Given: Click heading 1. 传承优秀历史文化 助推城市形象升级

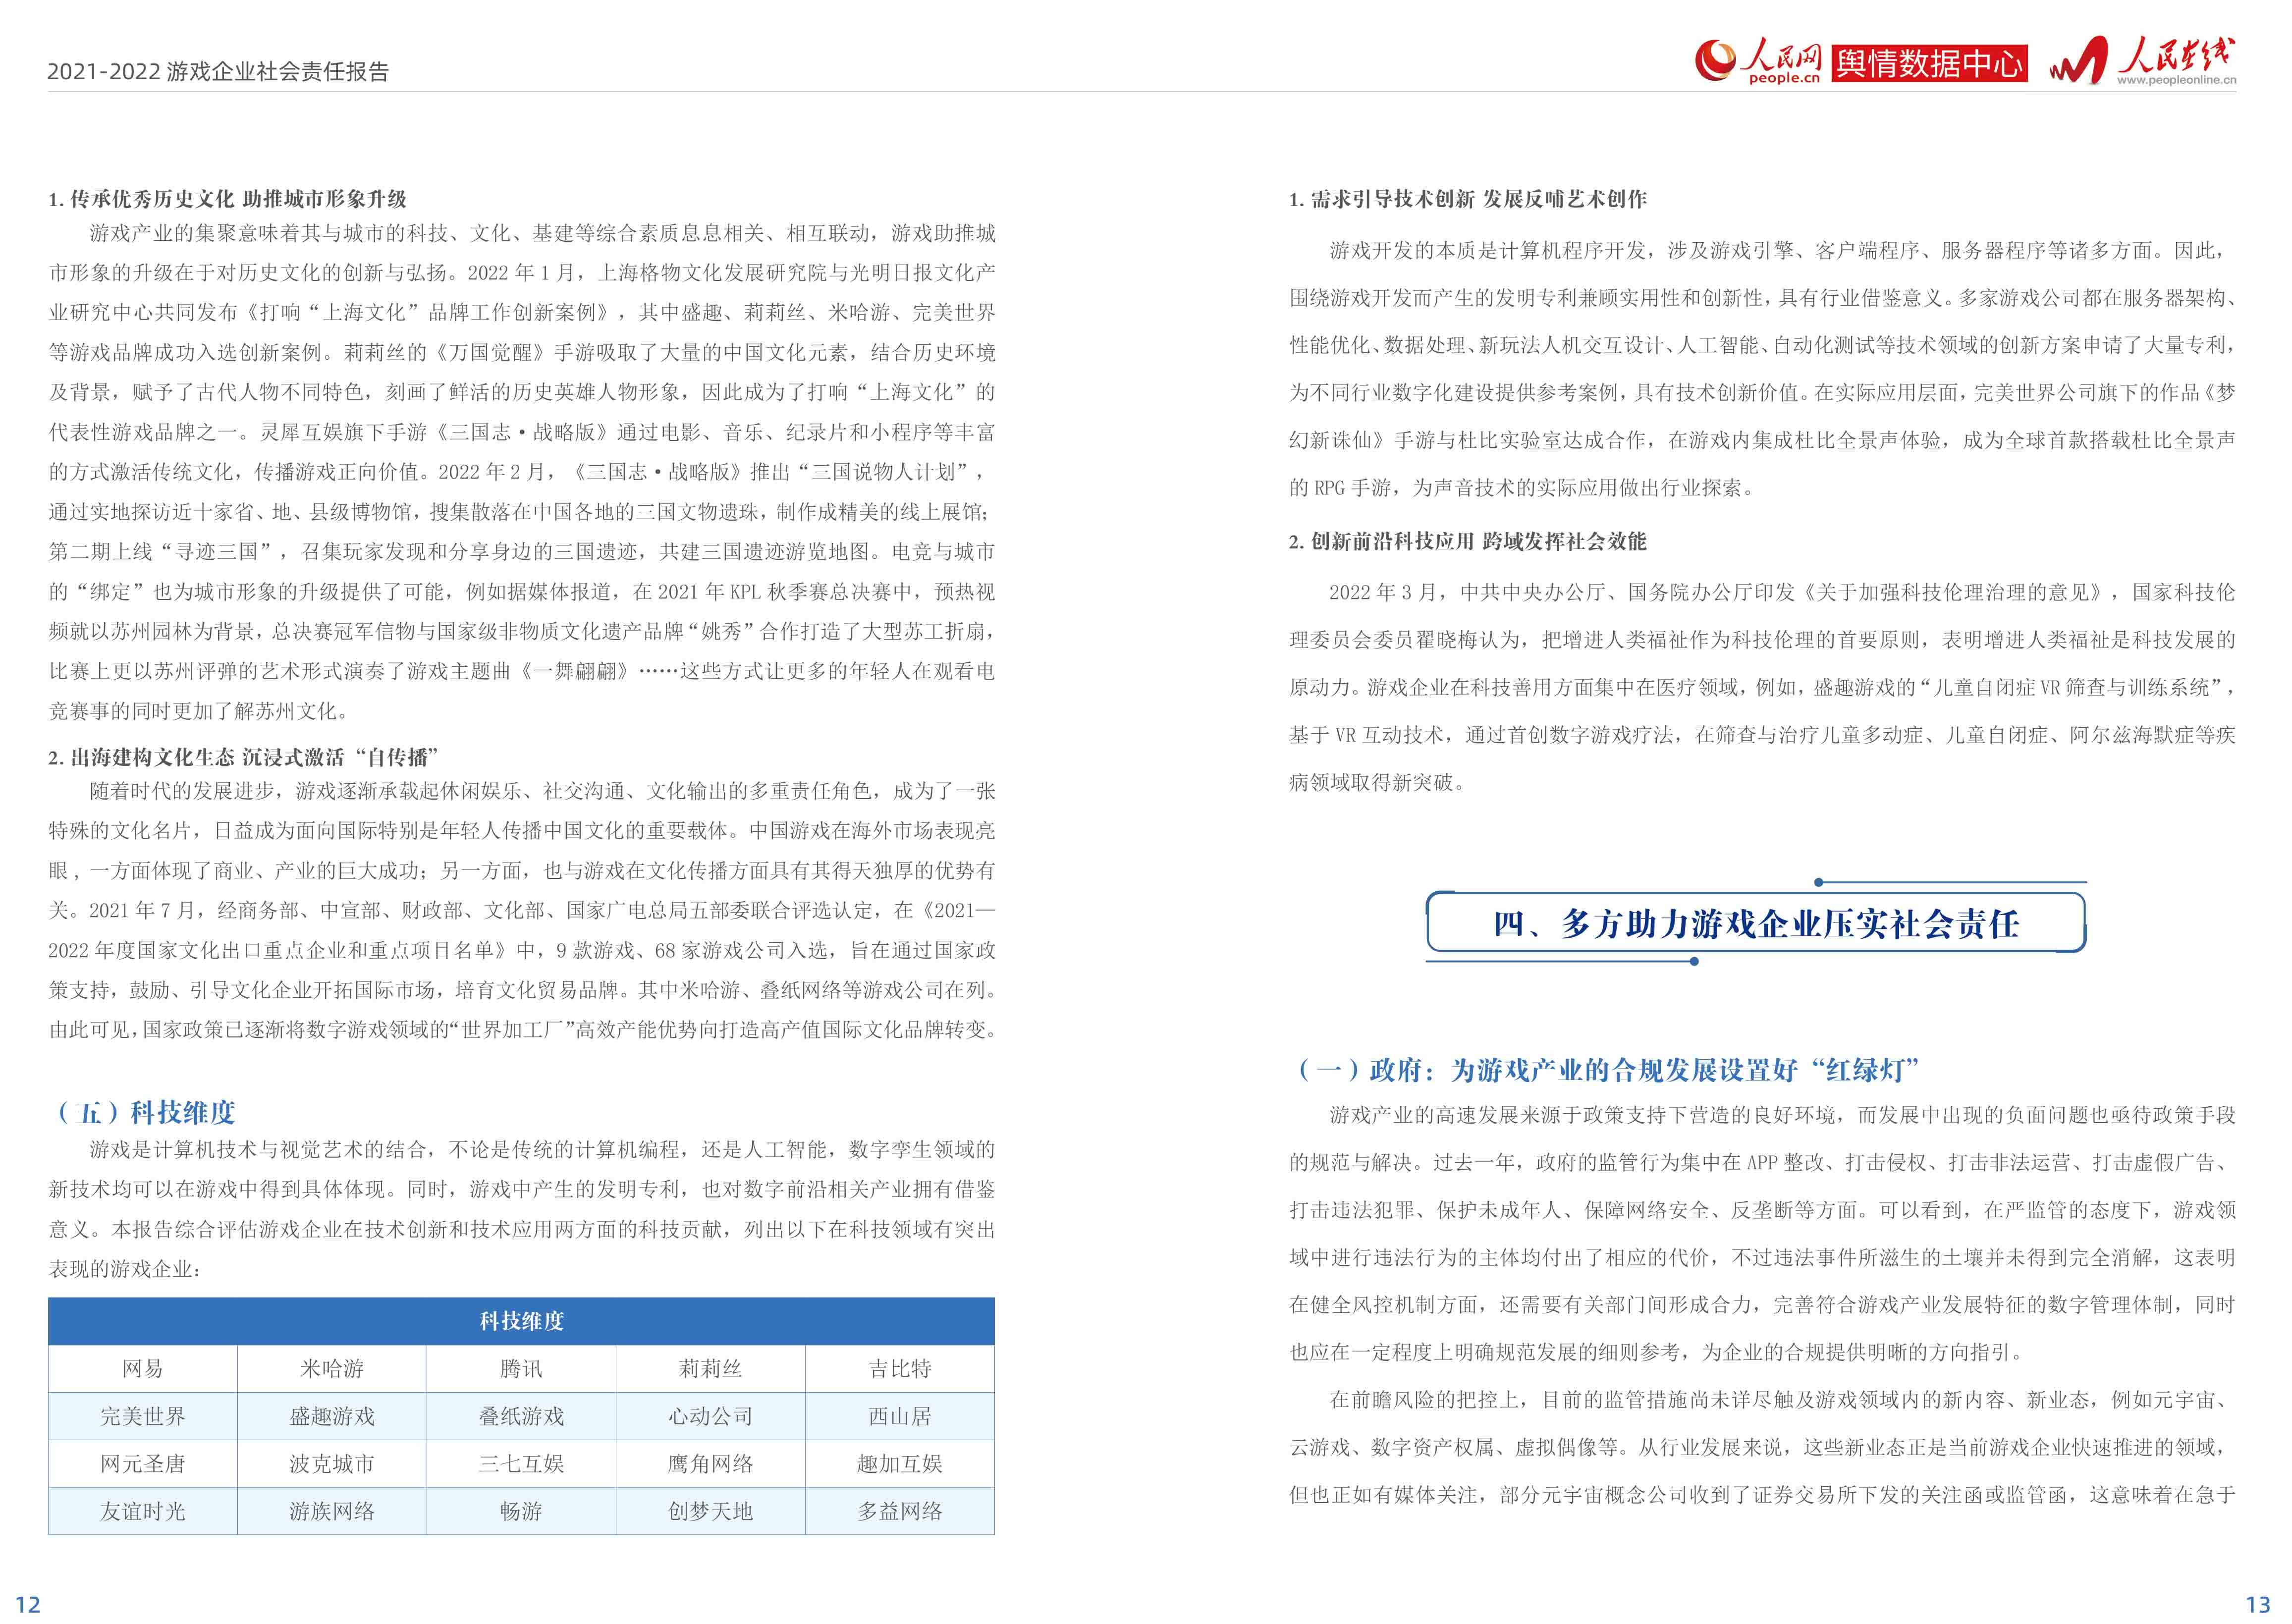Looking at the screenshot, I should coord(227,199).
